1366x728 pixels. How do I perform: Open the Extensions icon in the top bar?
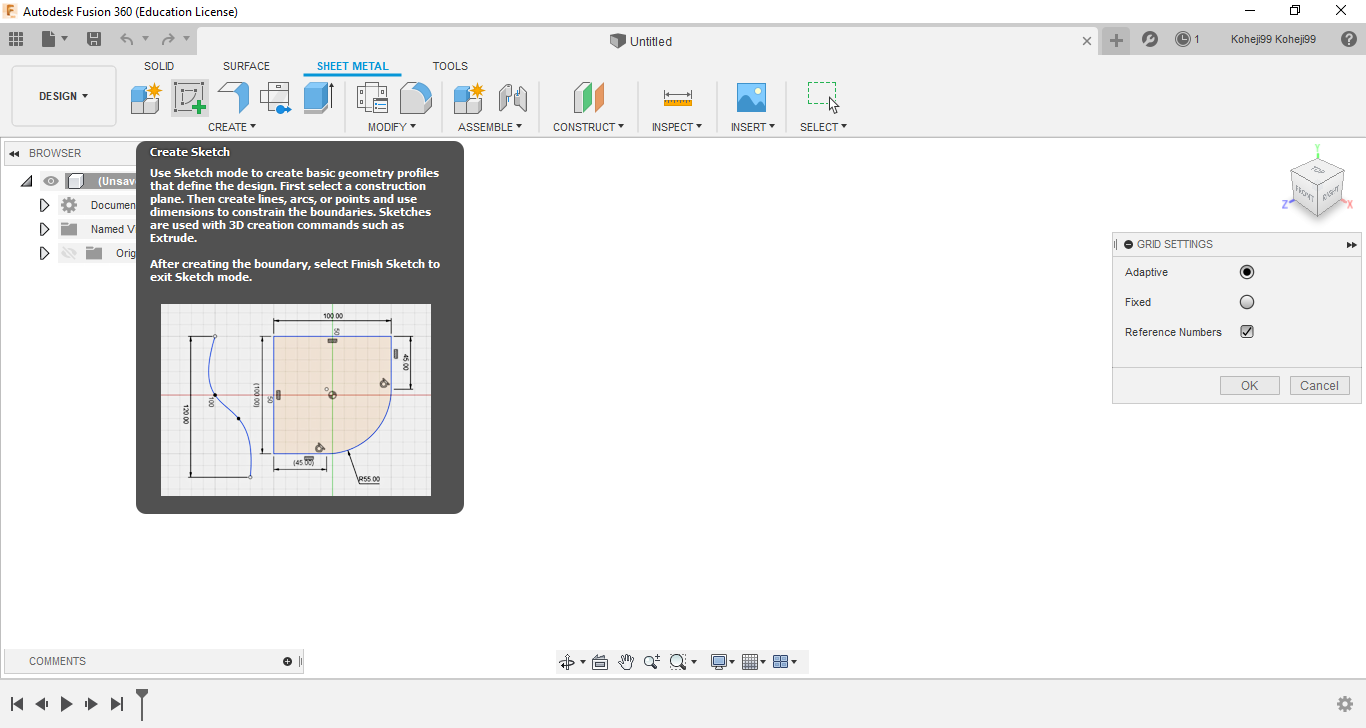pos(1150,39)
